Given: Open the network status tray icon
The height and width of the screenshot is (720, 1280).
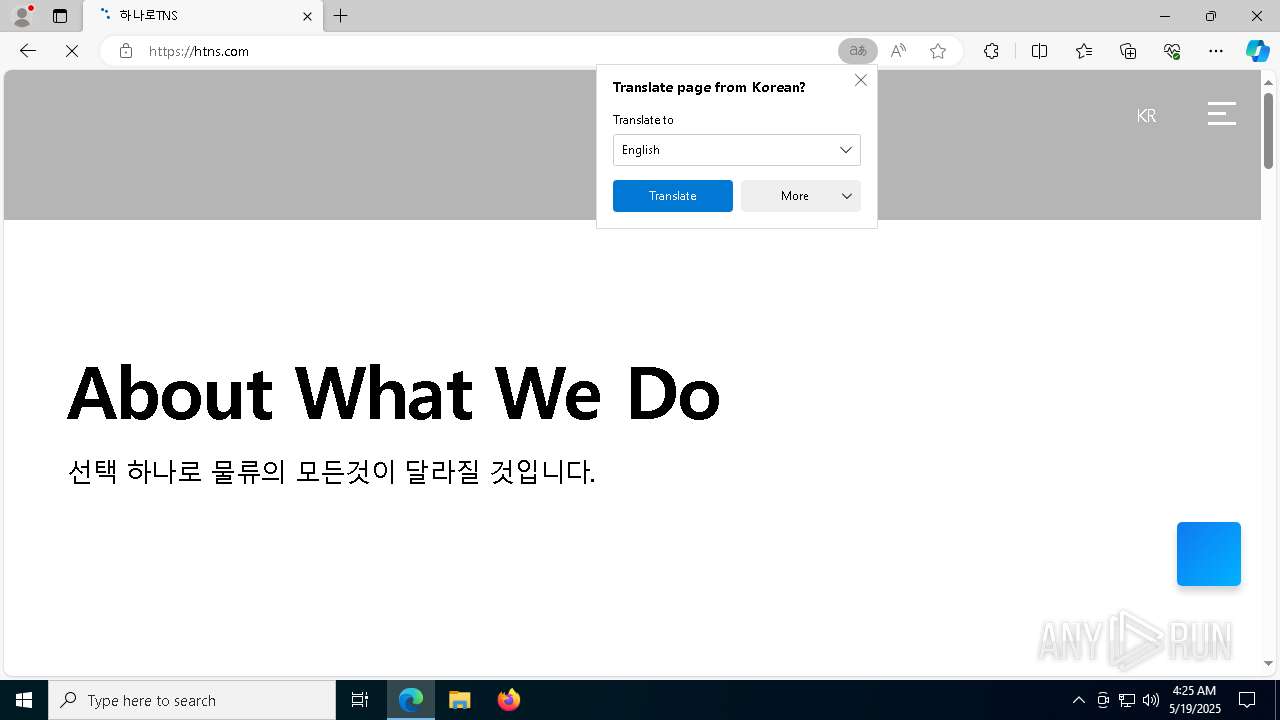Looking at the screenshot, I should [1127, 700].
